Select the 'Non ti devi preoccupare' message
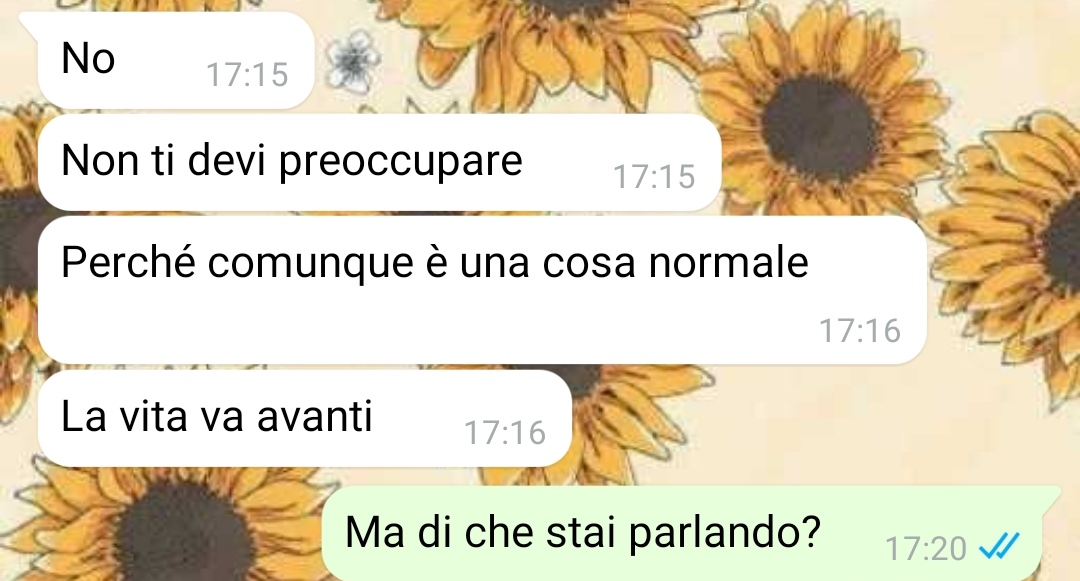This screenshot has height=581, width=1080. 380,162
